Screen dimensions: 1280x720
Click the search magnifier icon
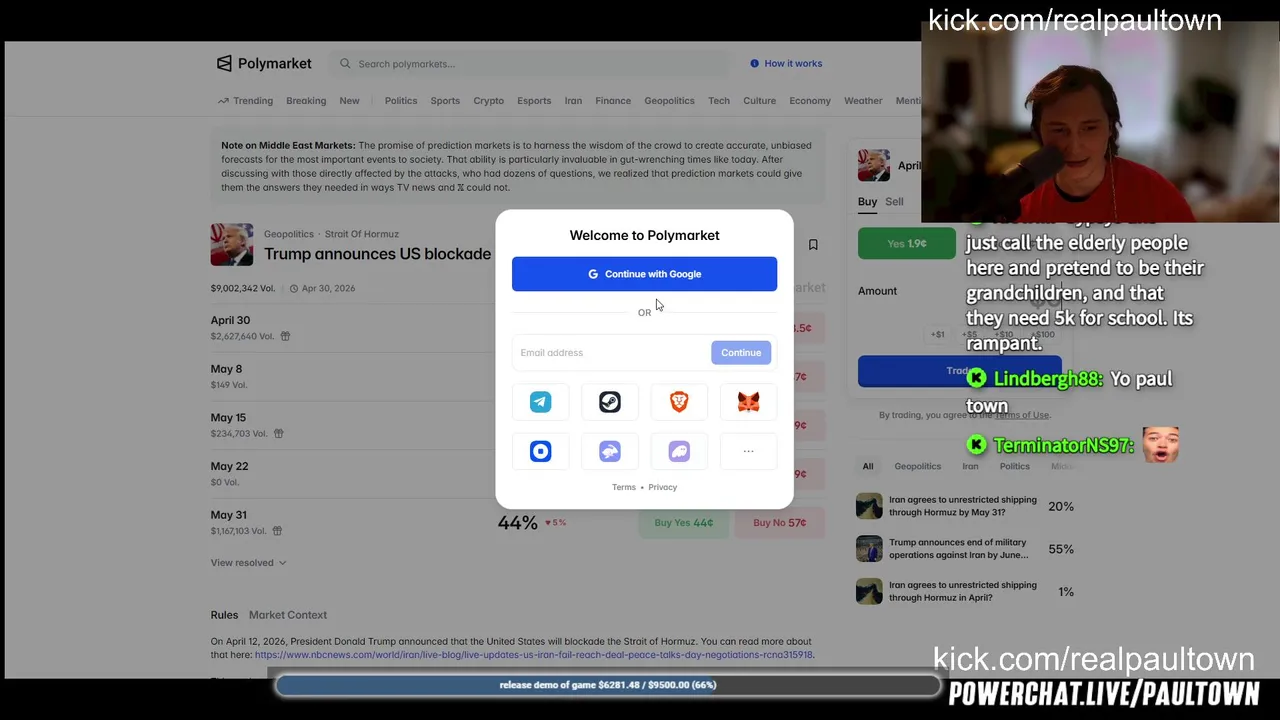(x=345, y=63)
